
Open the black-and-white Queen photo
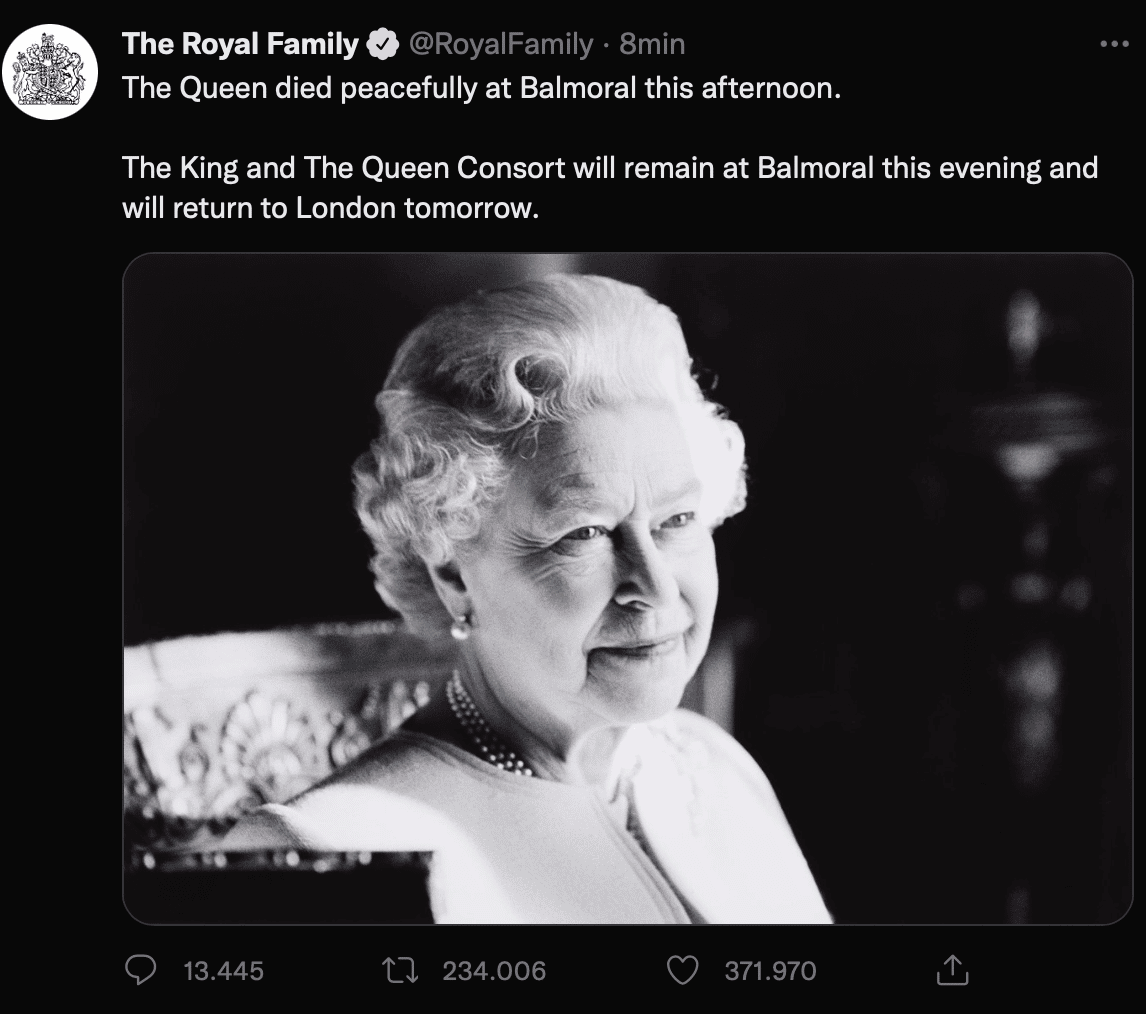(x=628, y=589)
